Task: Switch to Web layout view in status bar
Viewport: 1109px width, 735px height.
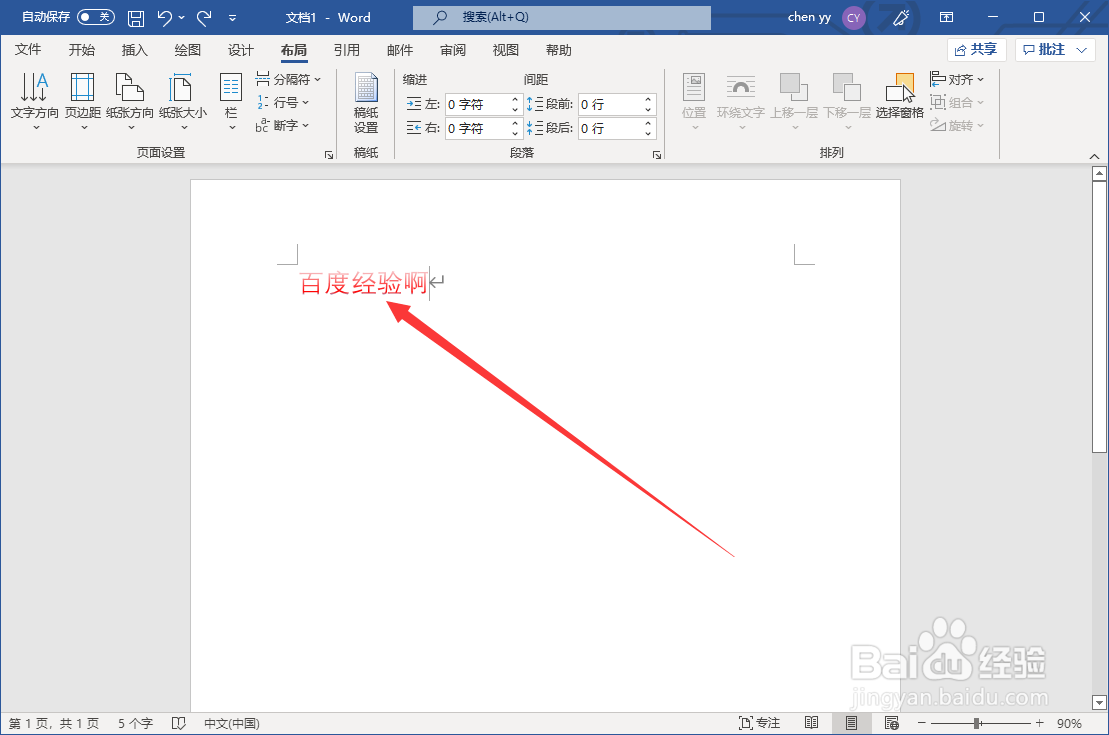Action: [x=890, y=721]
